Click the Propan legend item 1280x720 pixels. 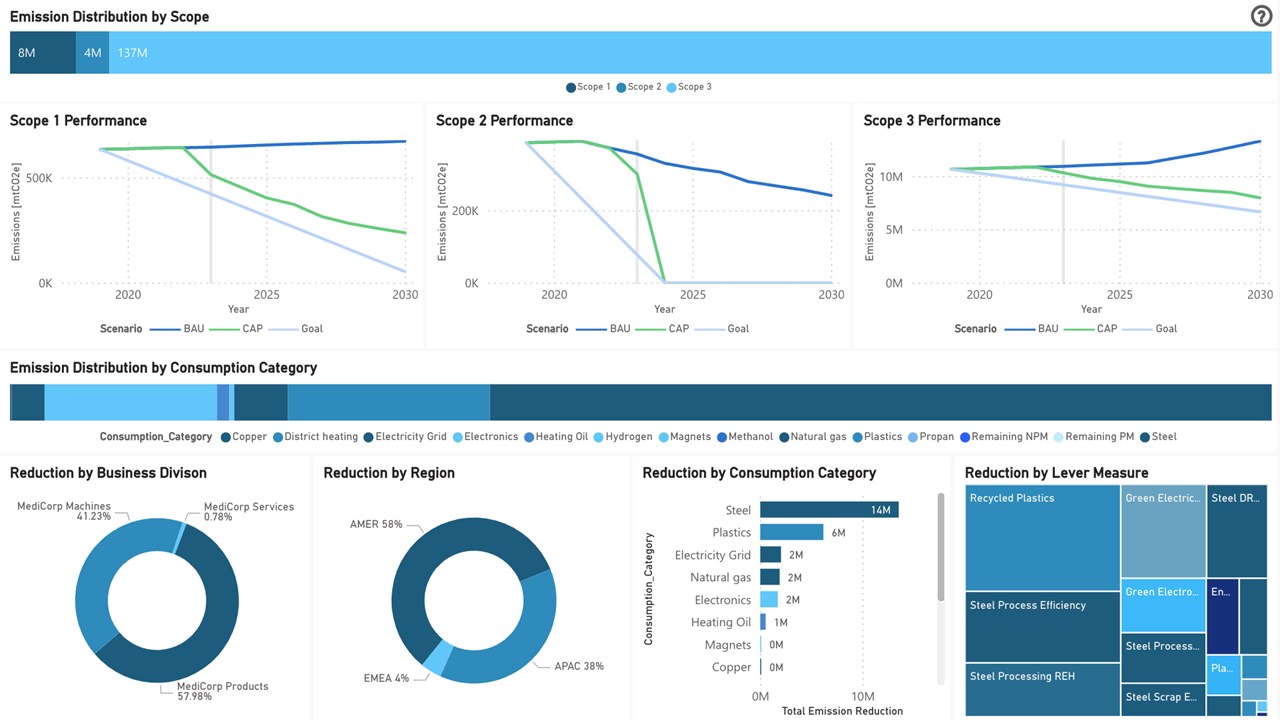click(x=930, y=437)
